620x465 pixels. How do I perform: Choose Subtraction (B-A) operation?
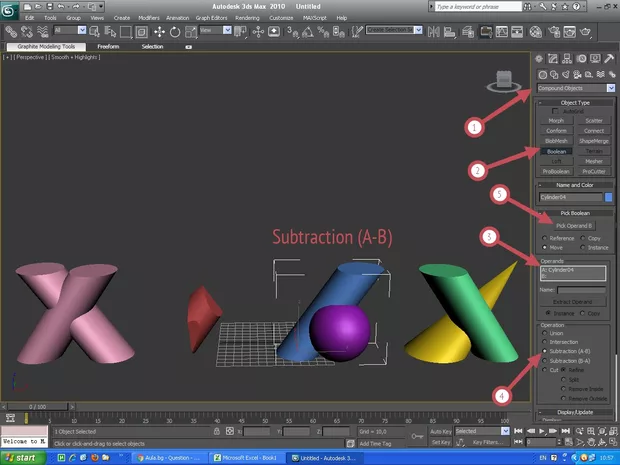(x=543, y=360)
